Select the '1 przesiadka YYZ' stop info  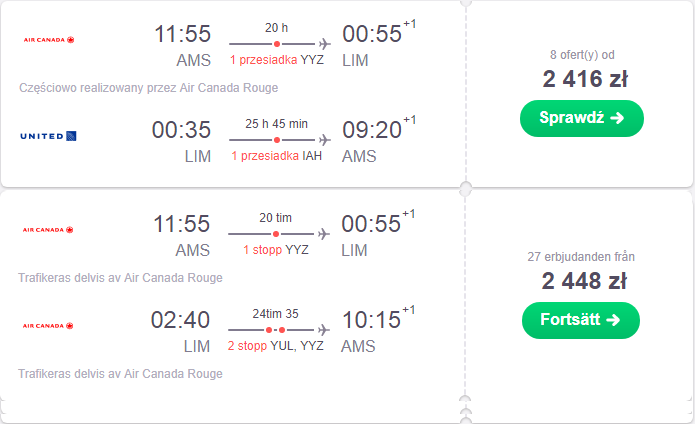[x=277, y=60]
